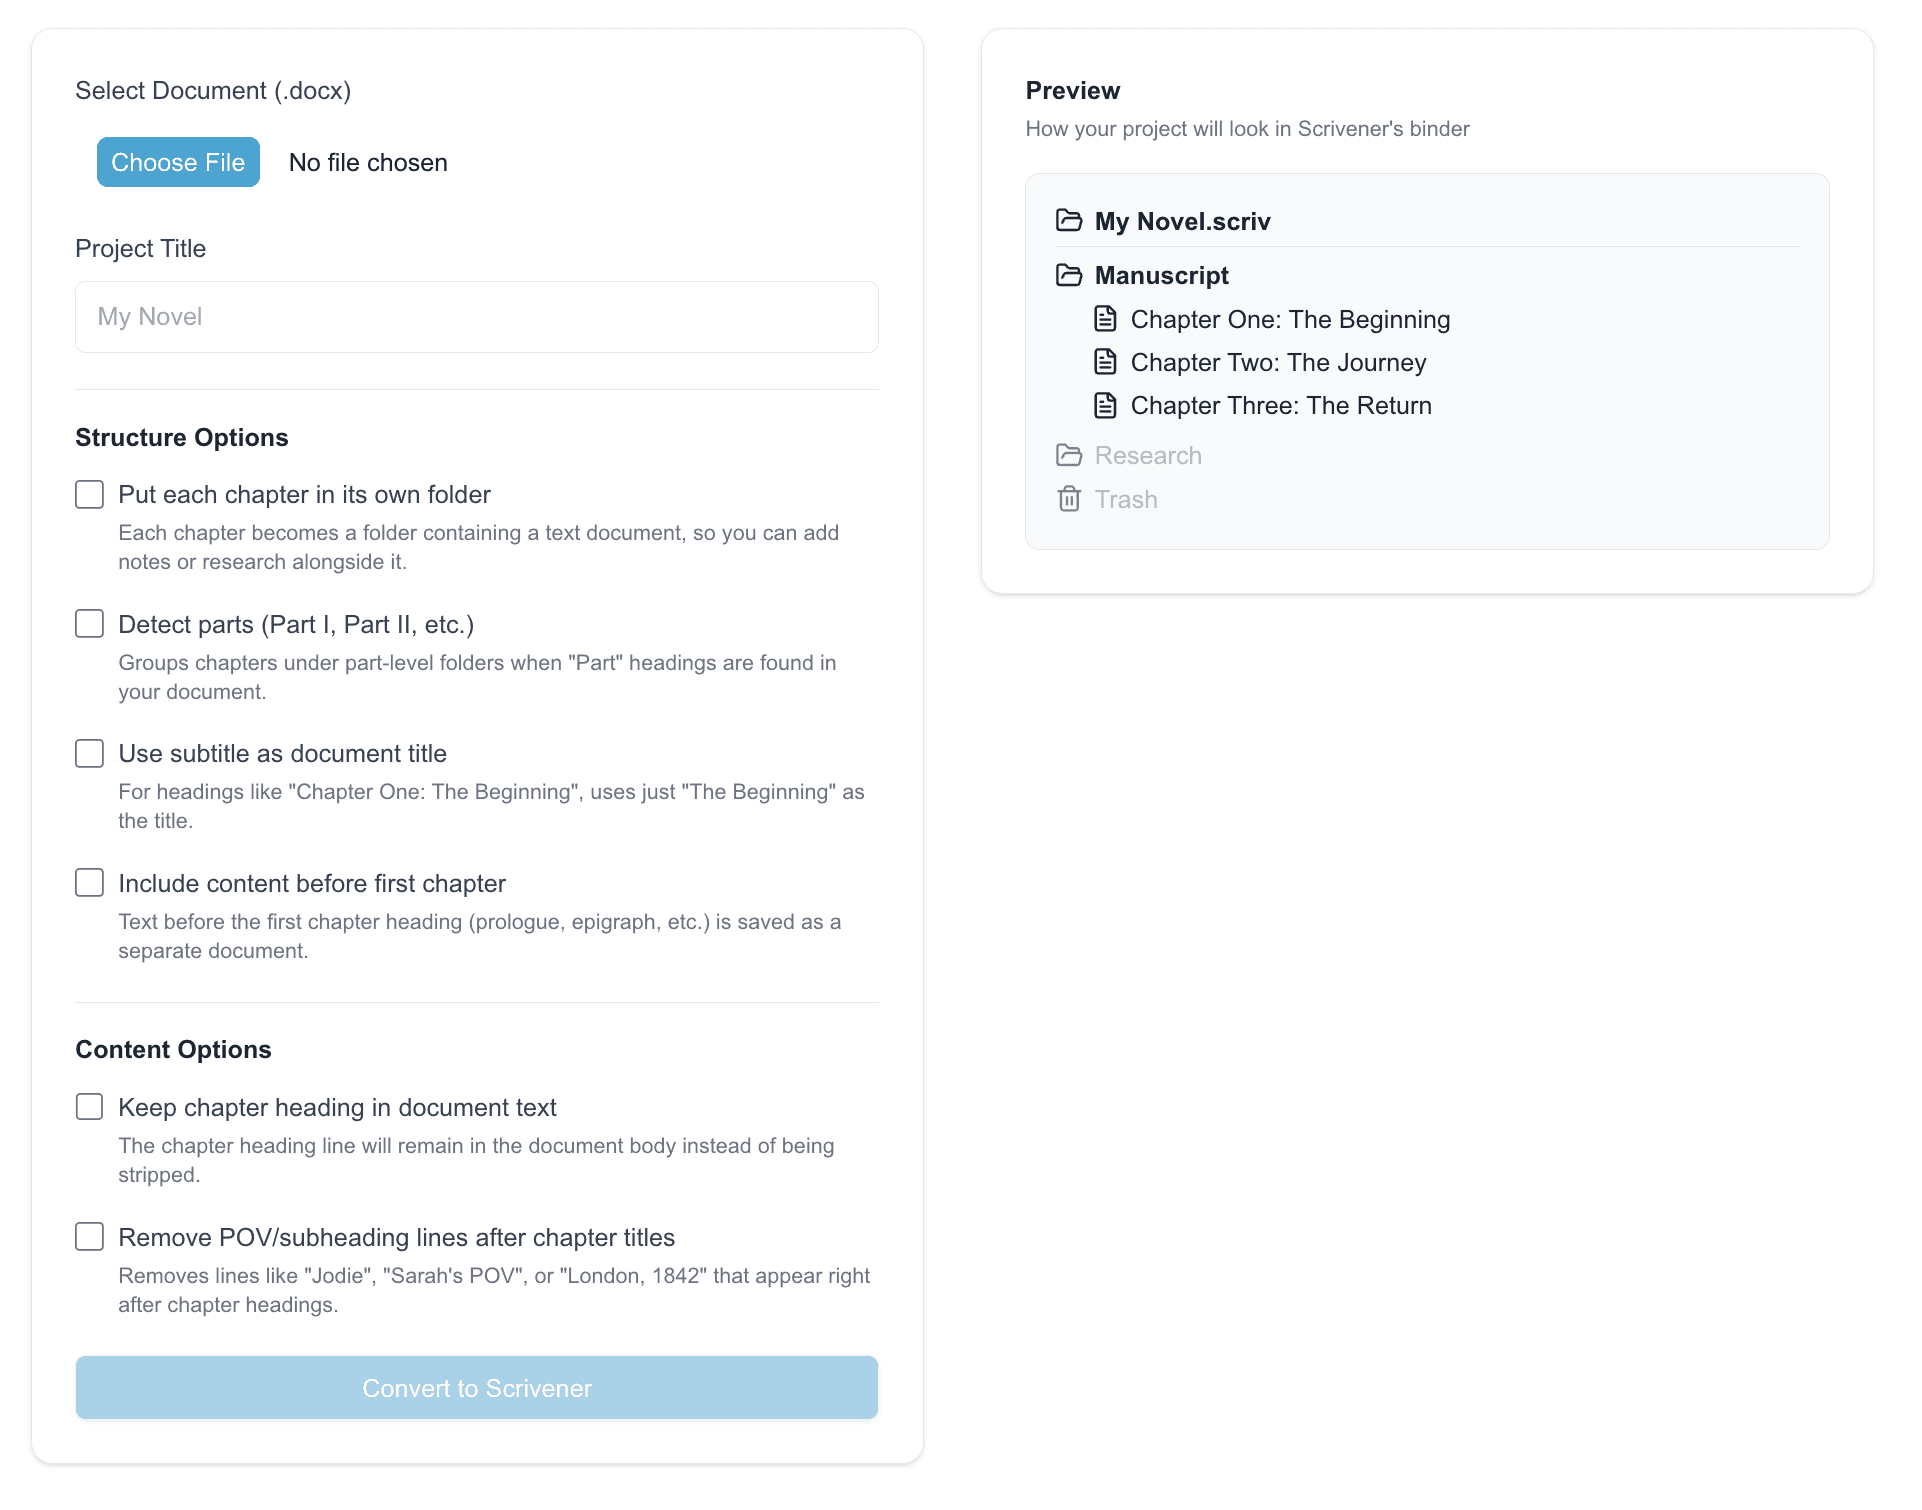Click the Manuscript folder label
1922x1510 pixels.
[1161, 275]
